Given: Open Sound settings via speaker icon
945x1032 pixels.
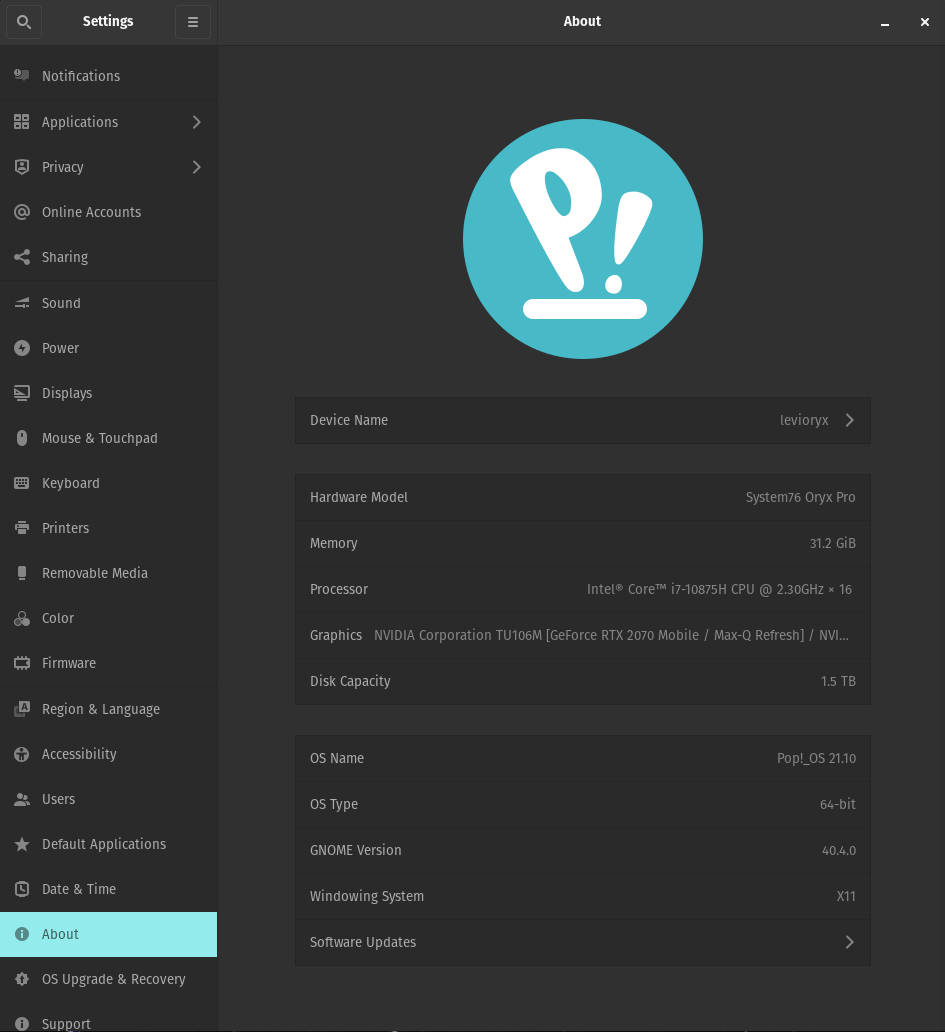Looking at the screenshot, I should click(20, 302).
